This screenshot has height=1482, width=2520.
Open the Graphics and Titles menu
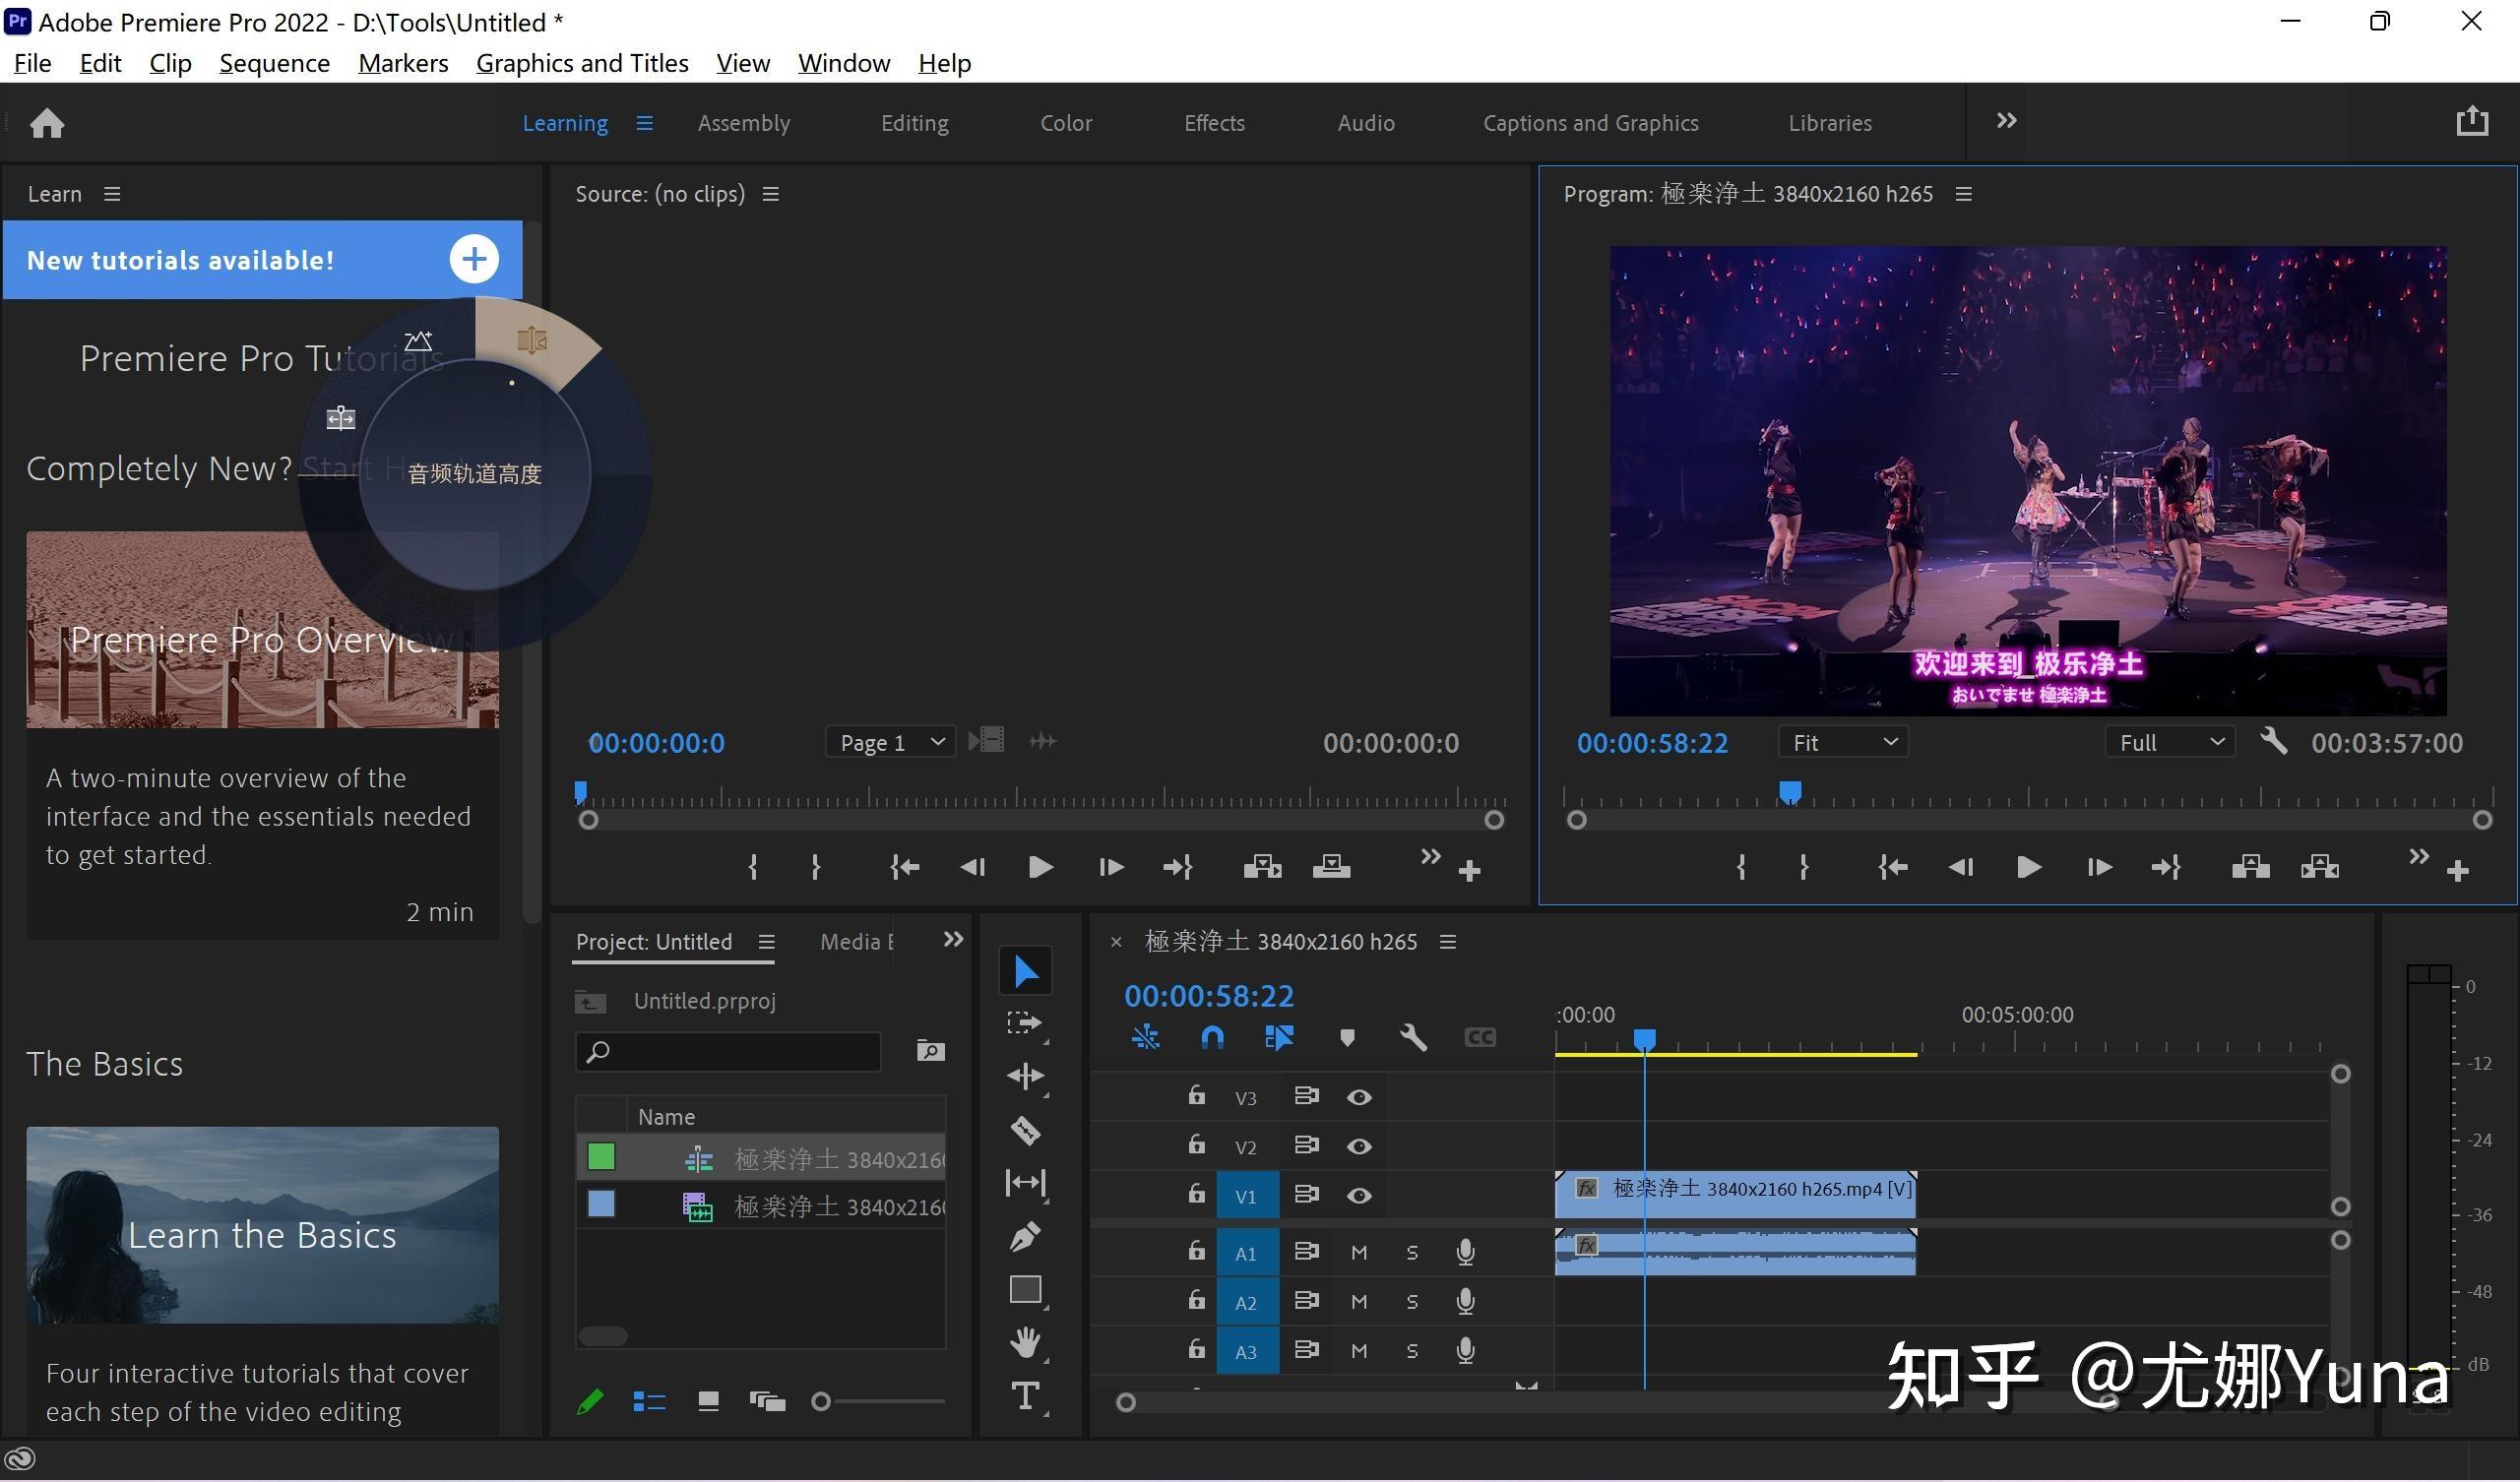tap(582, 63)
